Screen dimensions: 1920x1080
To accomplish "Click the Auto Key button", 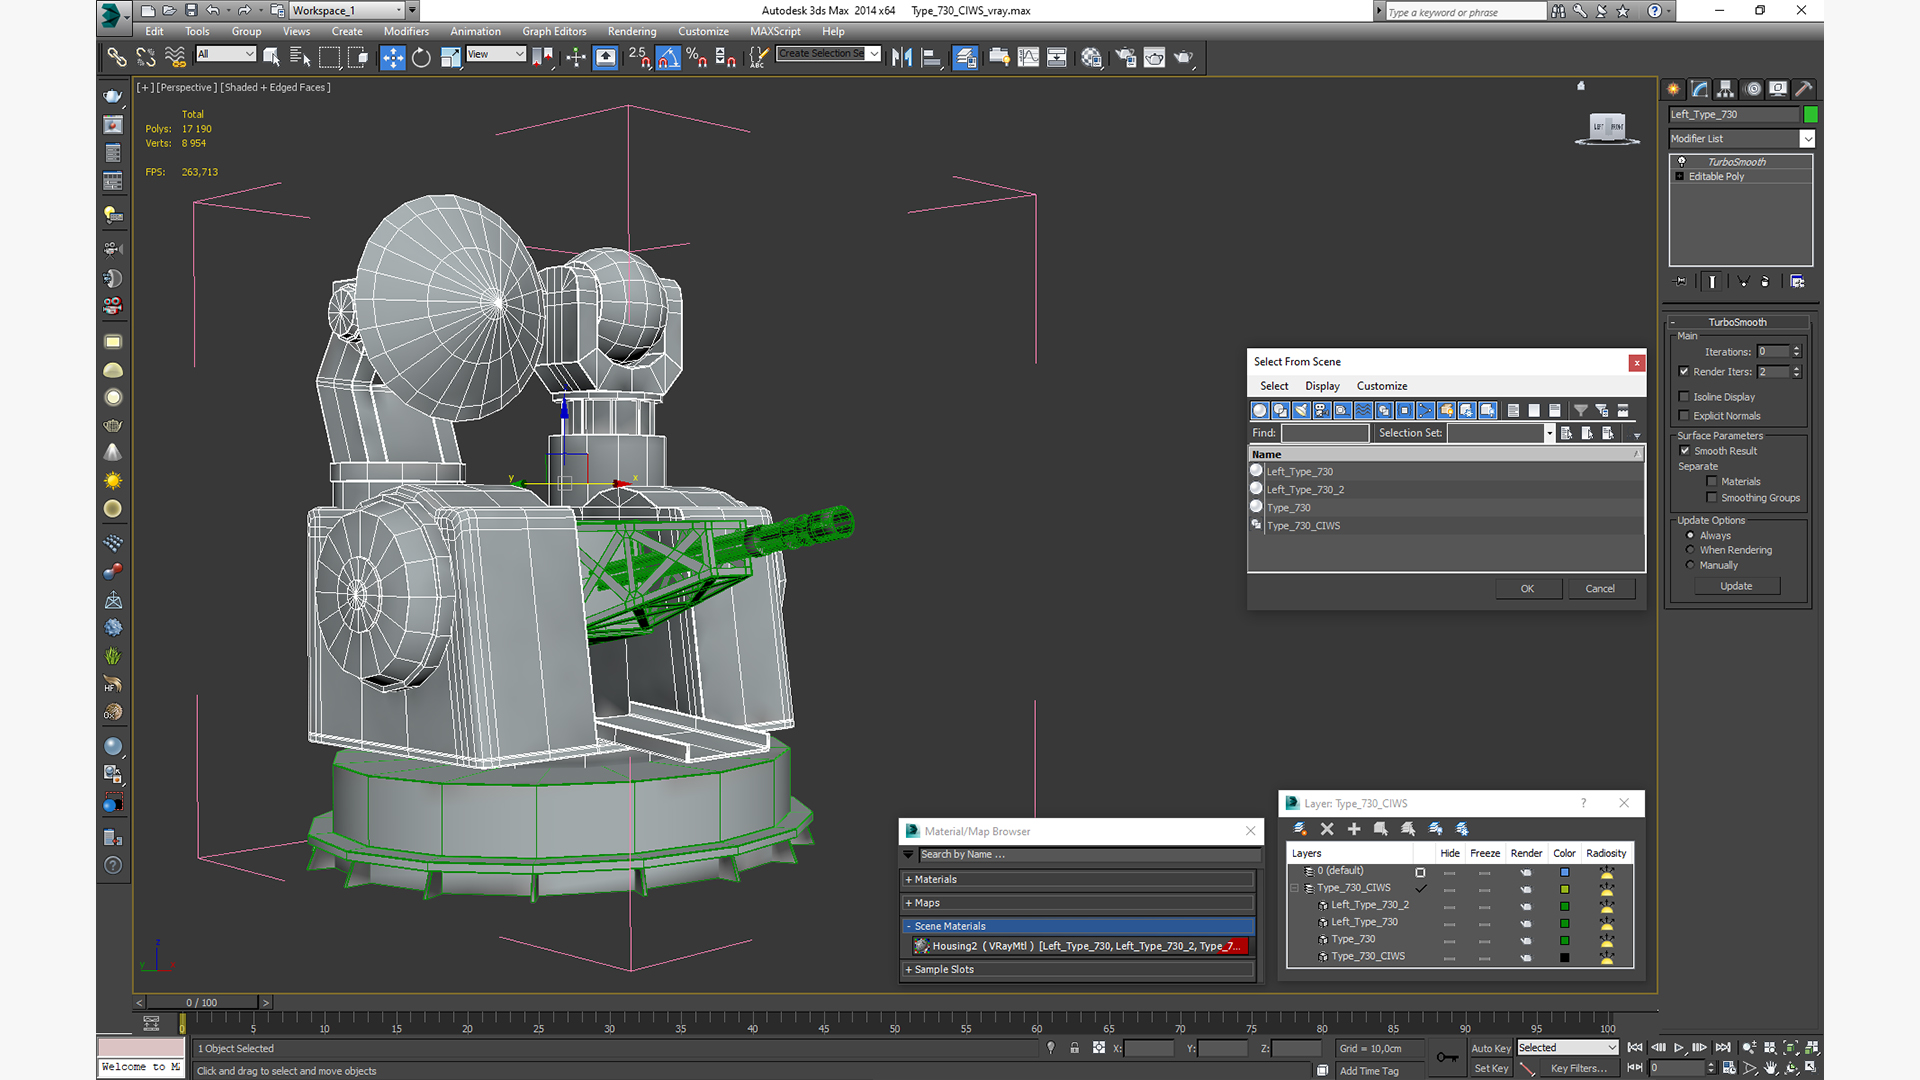I will [1491, 1048].
